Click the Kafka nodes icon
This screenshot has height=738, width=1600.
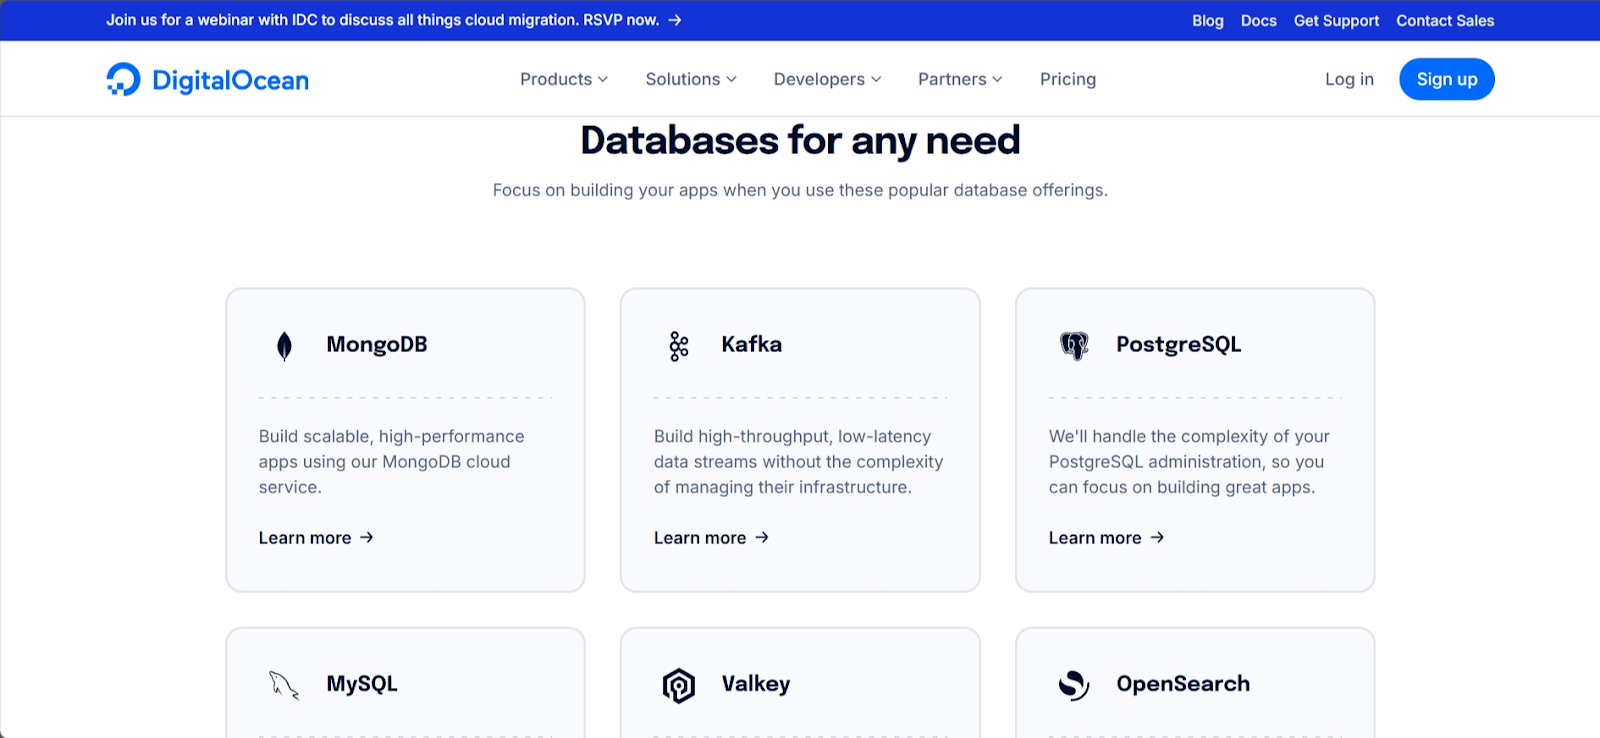[x=679, y=346]
